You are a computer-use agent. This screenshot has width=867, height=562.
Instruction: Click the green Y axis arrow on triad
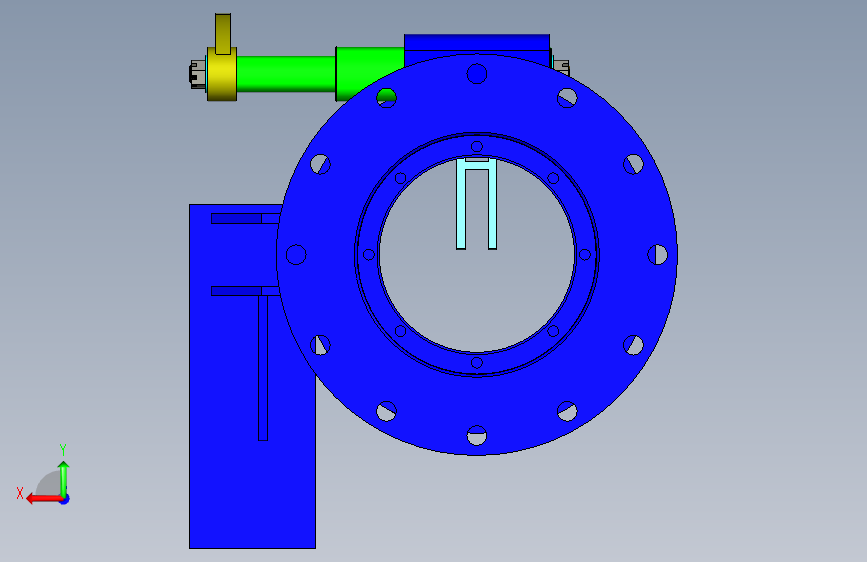pos(64,478)
